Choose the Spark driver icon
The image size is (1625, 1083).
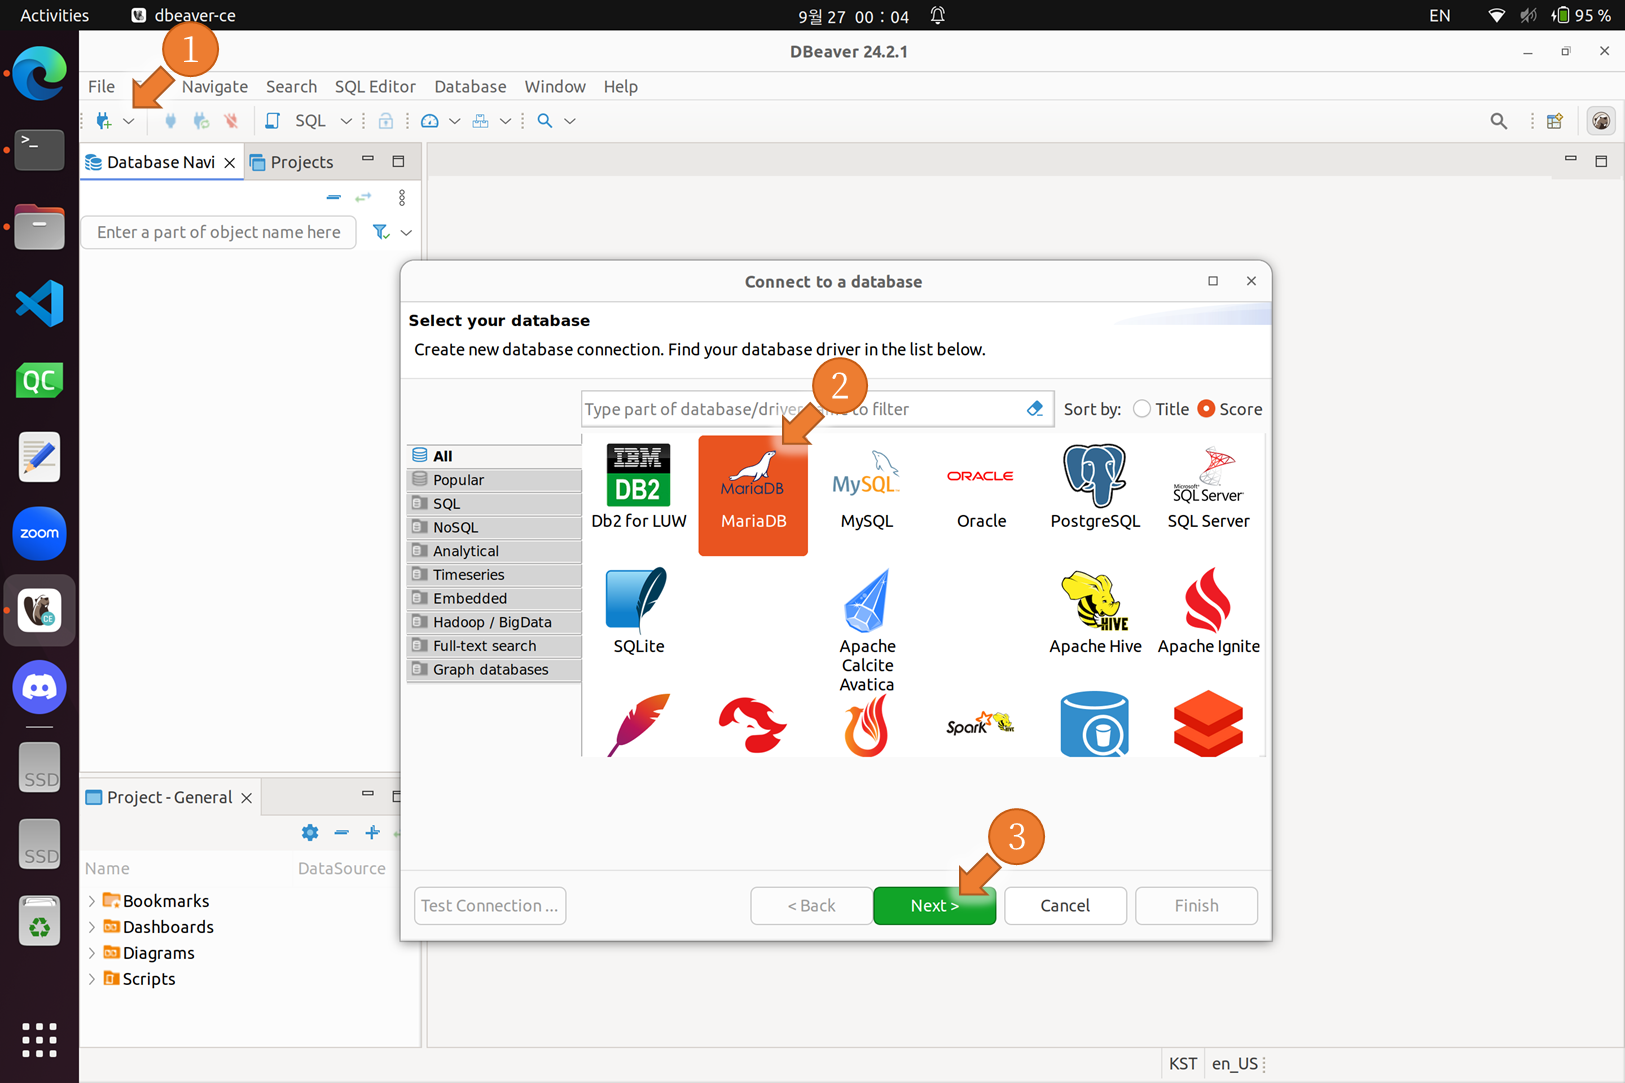click(980, 724)
